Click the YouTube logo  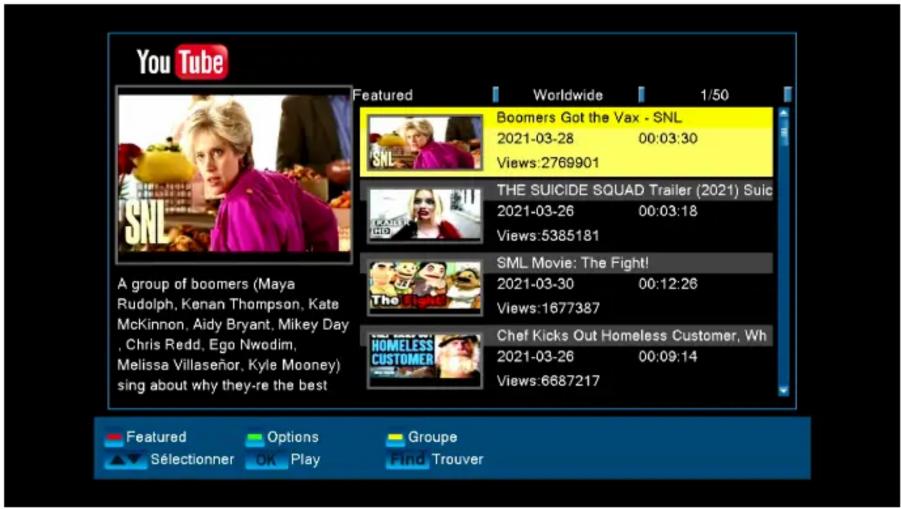coord(182,62)
